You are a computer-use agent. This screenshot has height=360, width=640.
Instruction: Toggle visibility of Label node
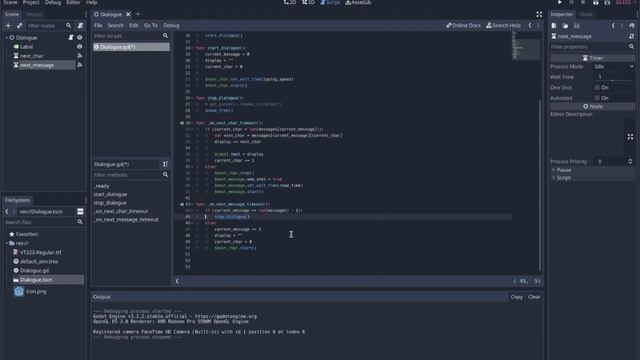coord(80,47)
